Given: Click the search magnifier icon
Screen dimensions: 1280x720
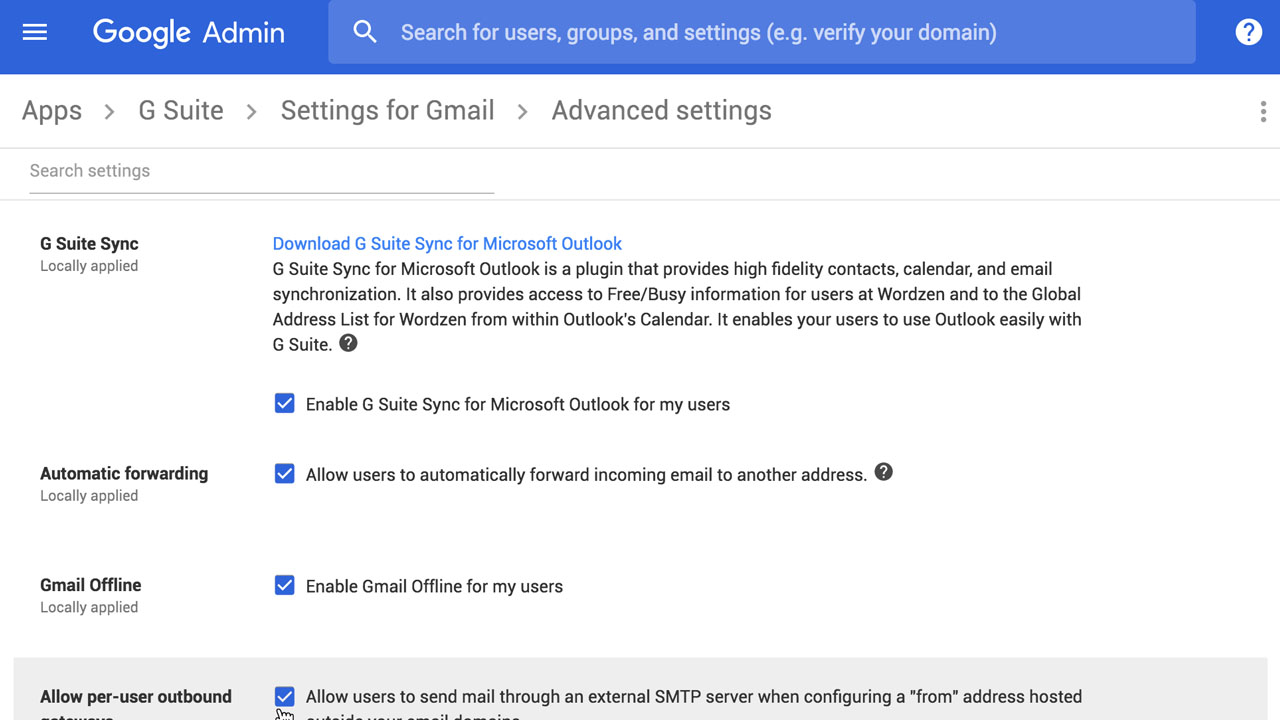Looking at the screenshot, I should (364, 31).
